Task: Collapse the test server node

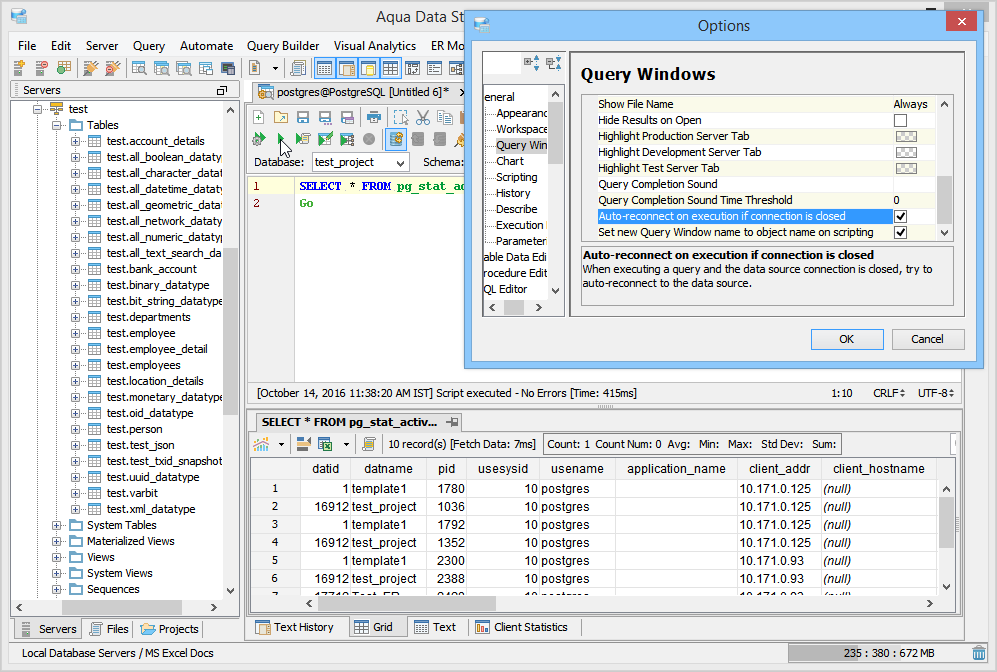Action: [38, 109]
